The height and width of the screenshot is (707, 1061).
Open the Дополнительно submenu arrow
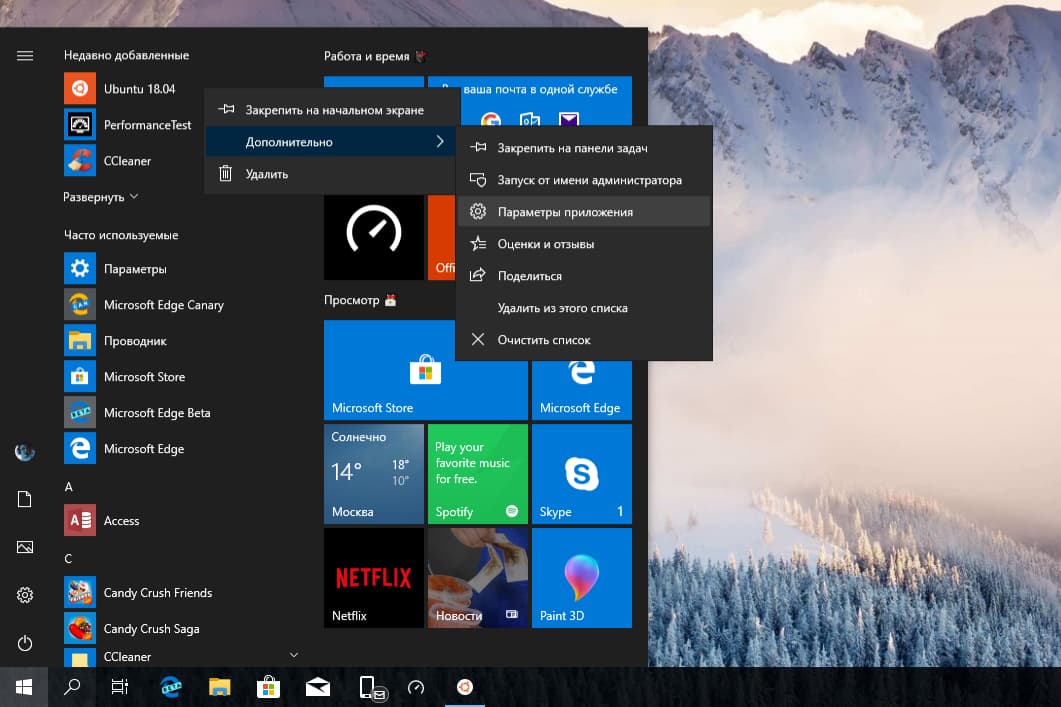440,142
